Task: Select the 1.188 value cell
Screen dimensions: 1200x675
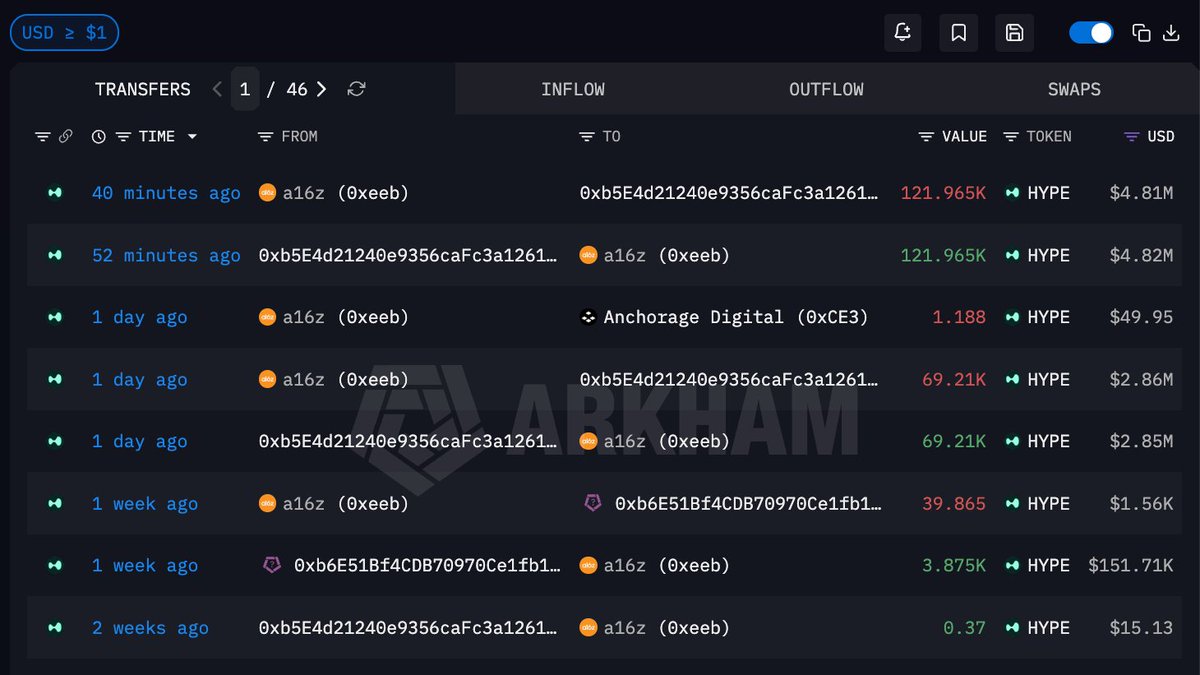Action: tap(959, 317)
